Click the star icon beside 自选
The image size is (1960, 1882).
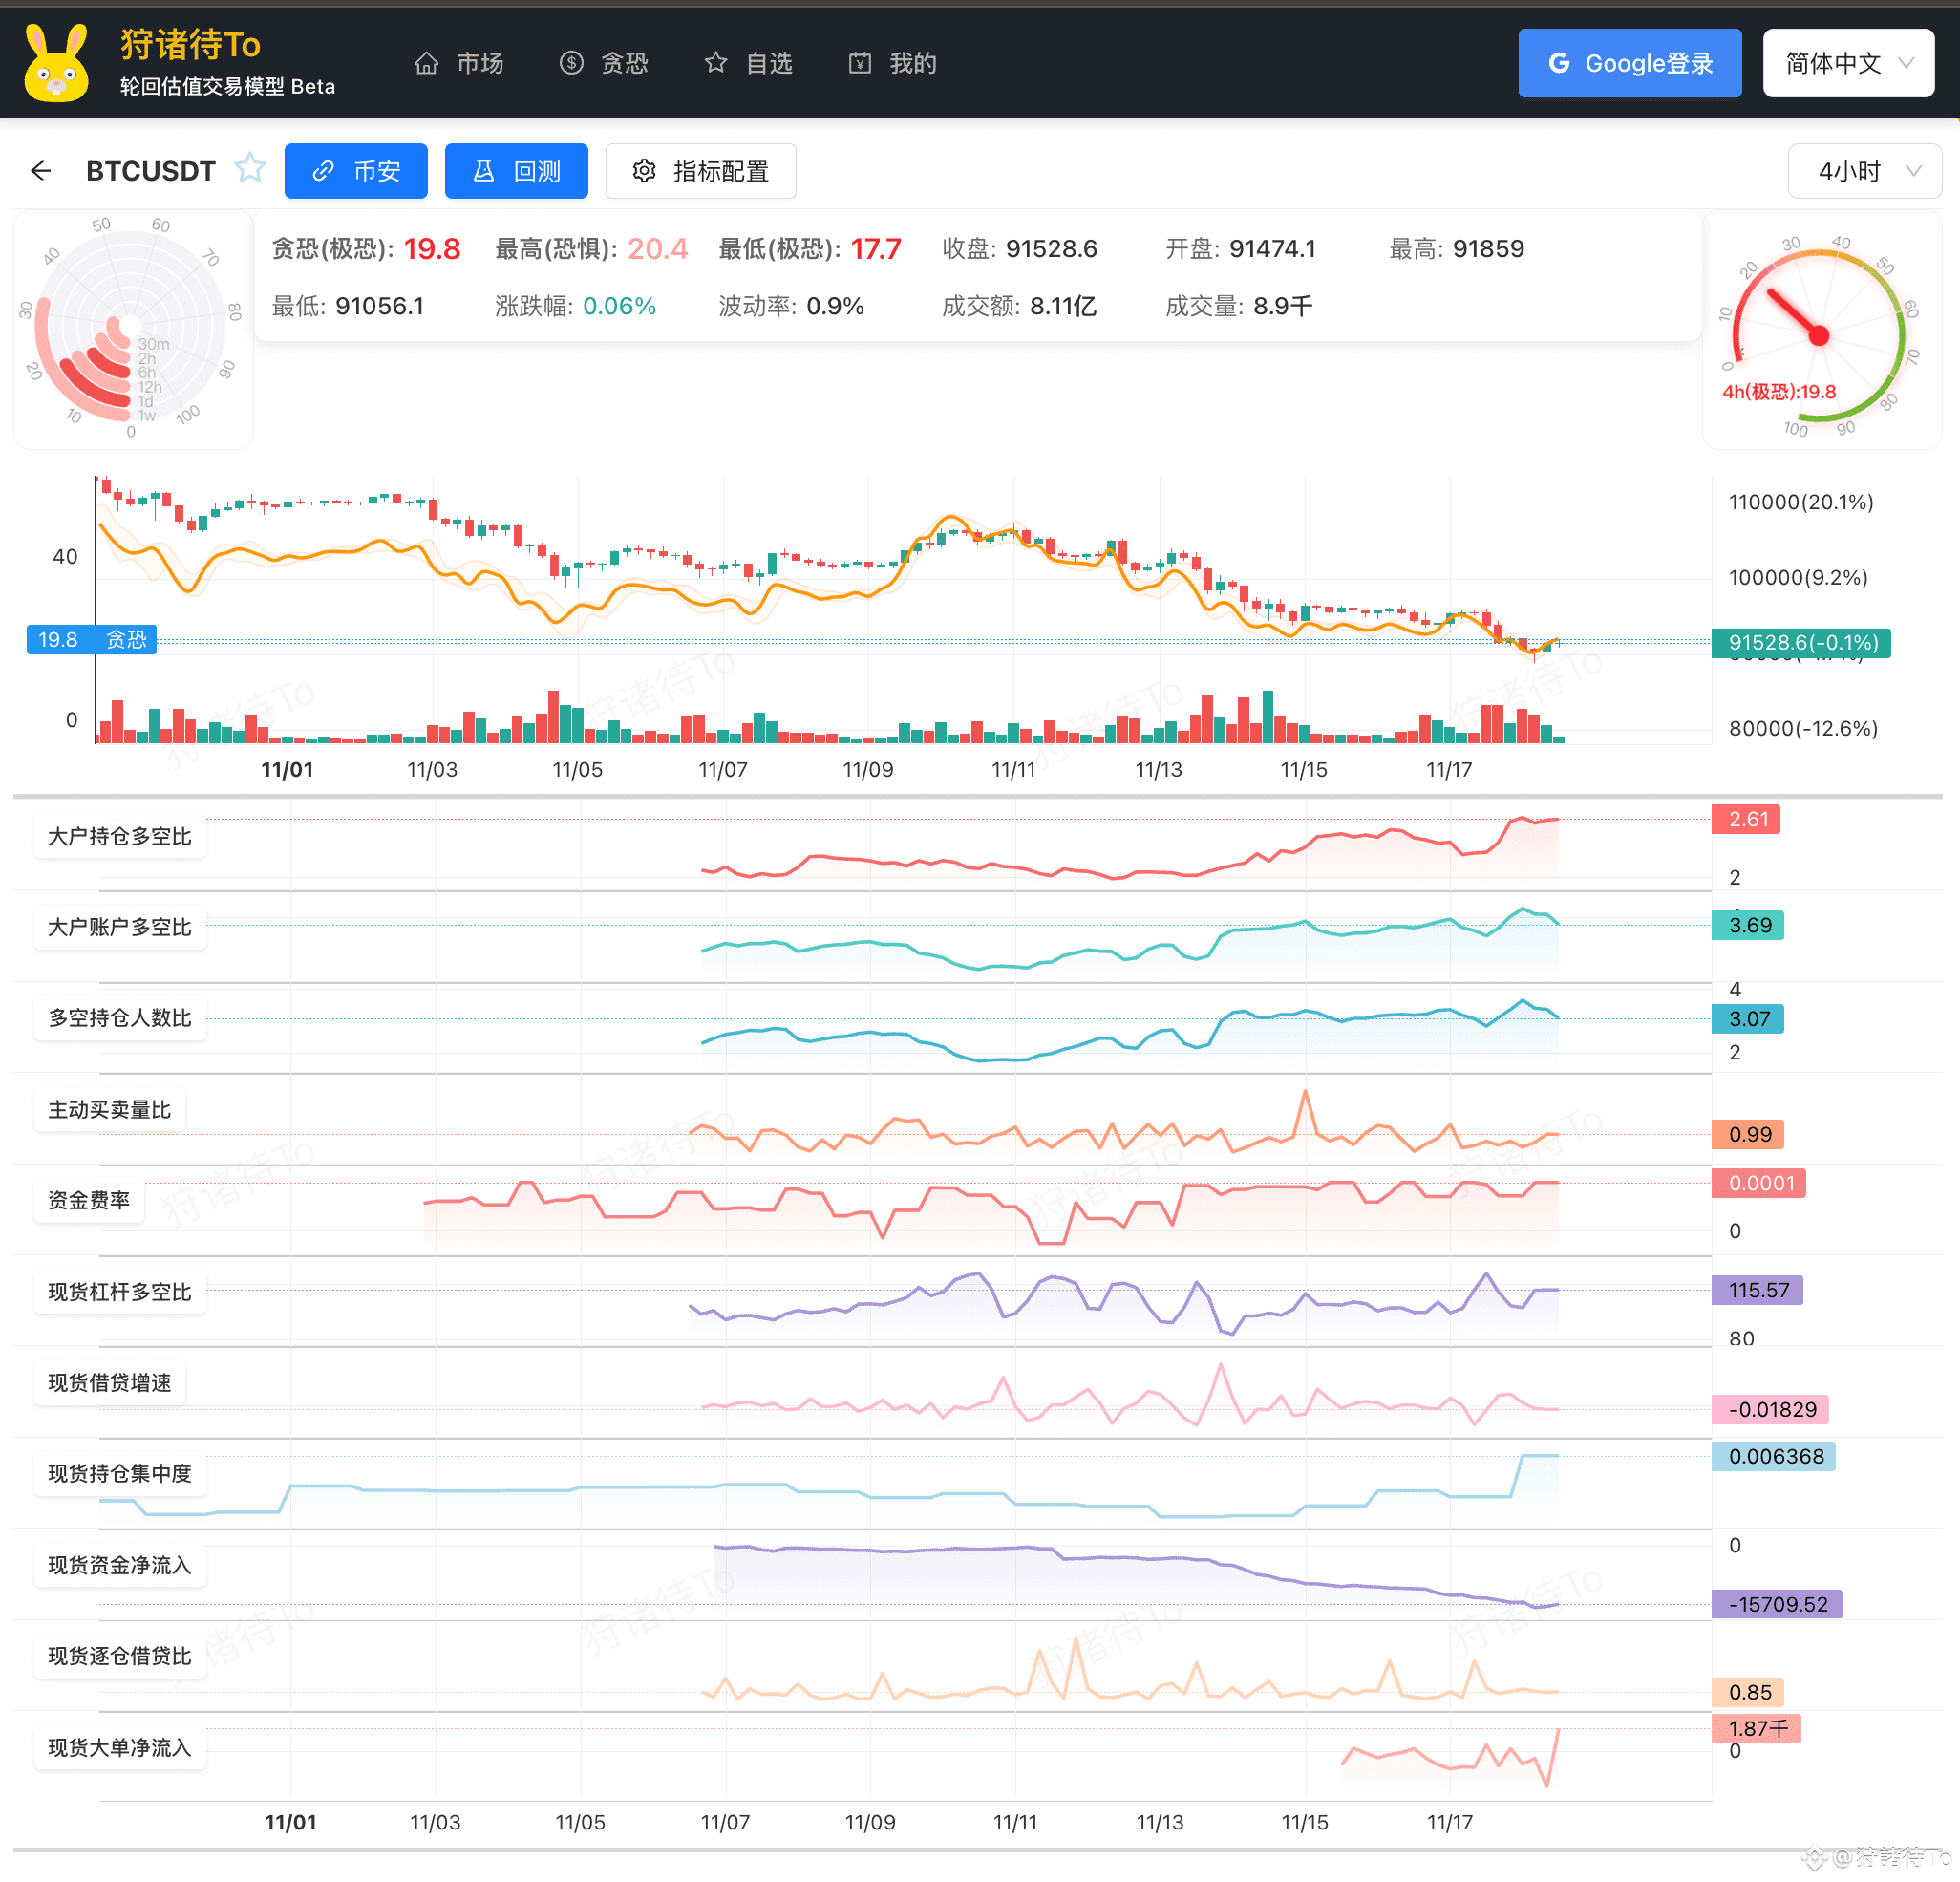coord(716,64)
